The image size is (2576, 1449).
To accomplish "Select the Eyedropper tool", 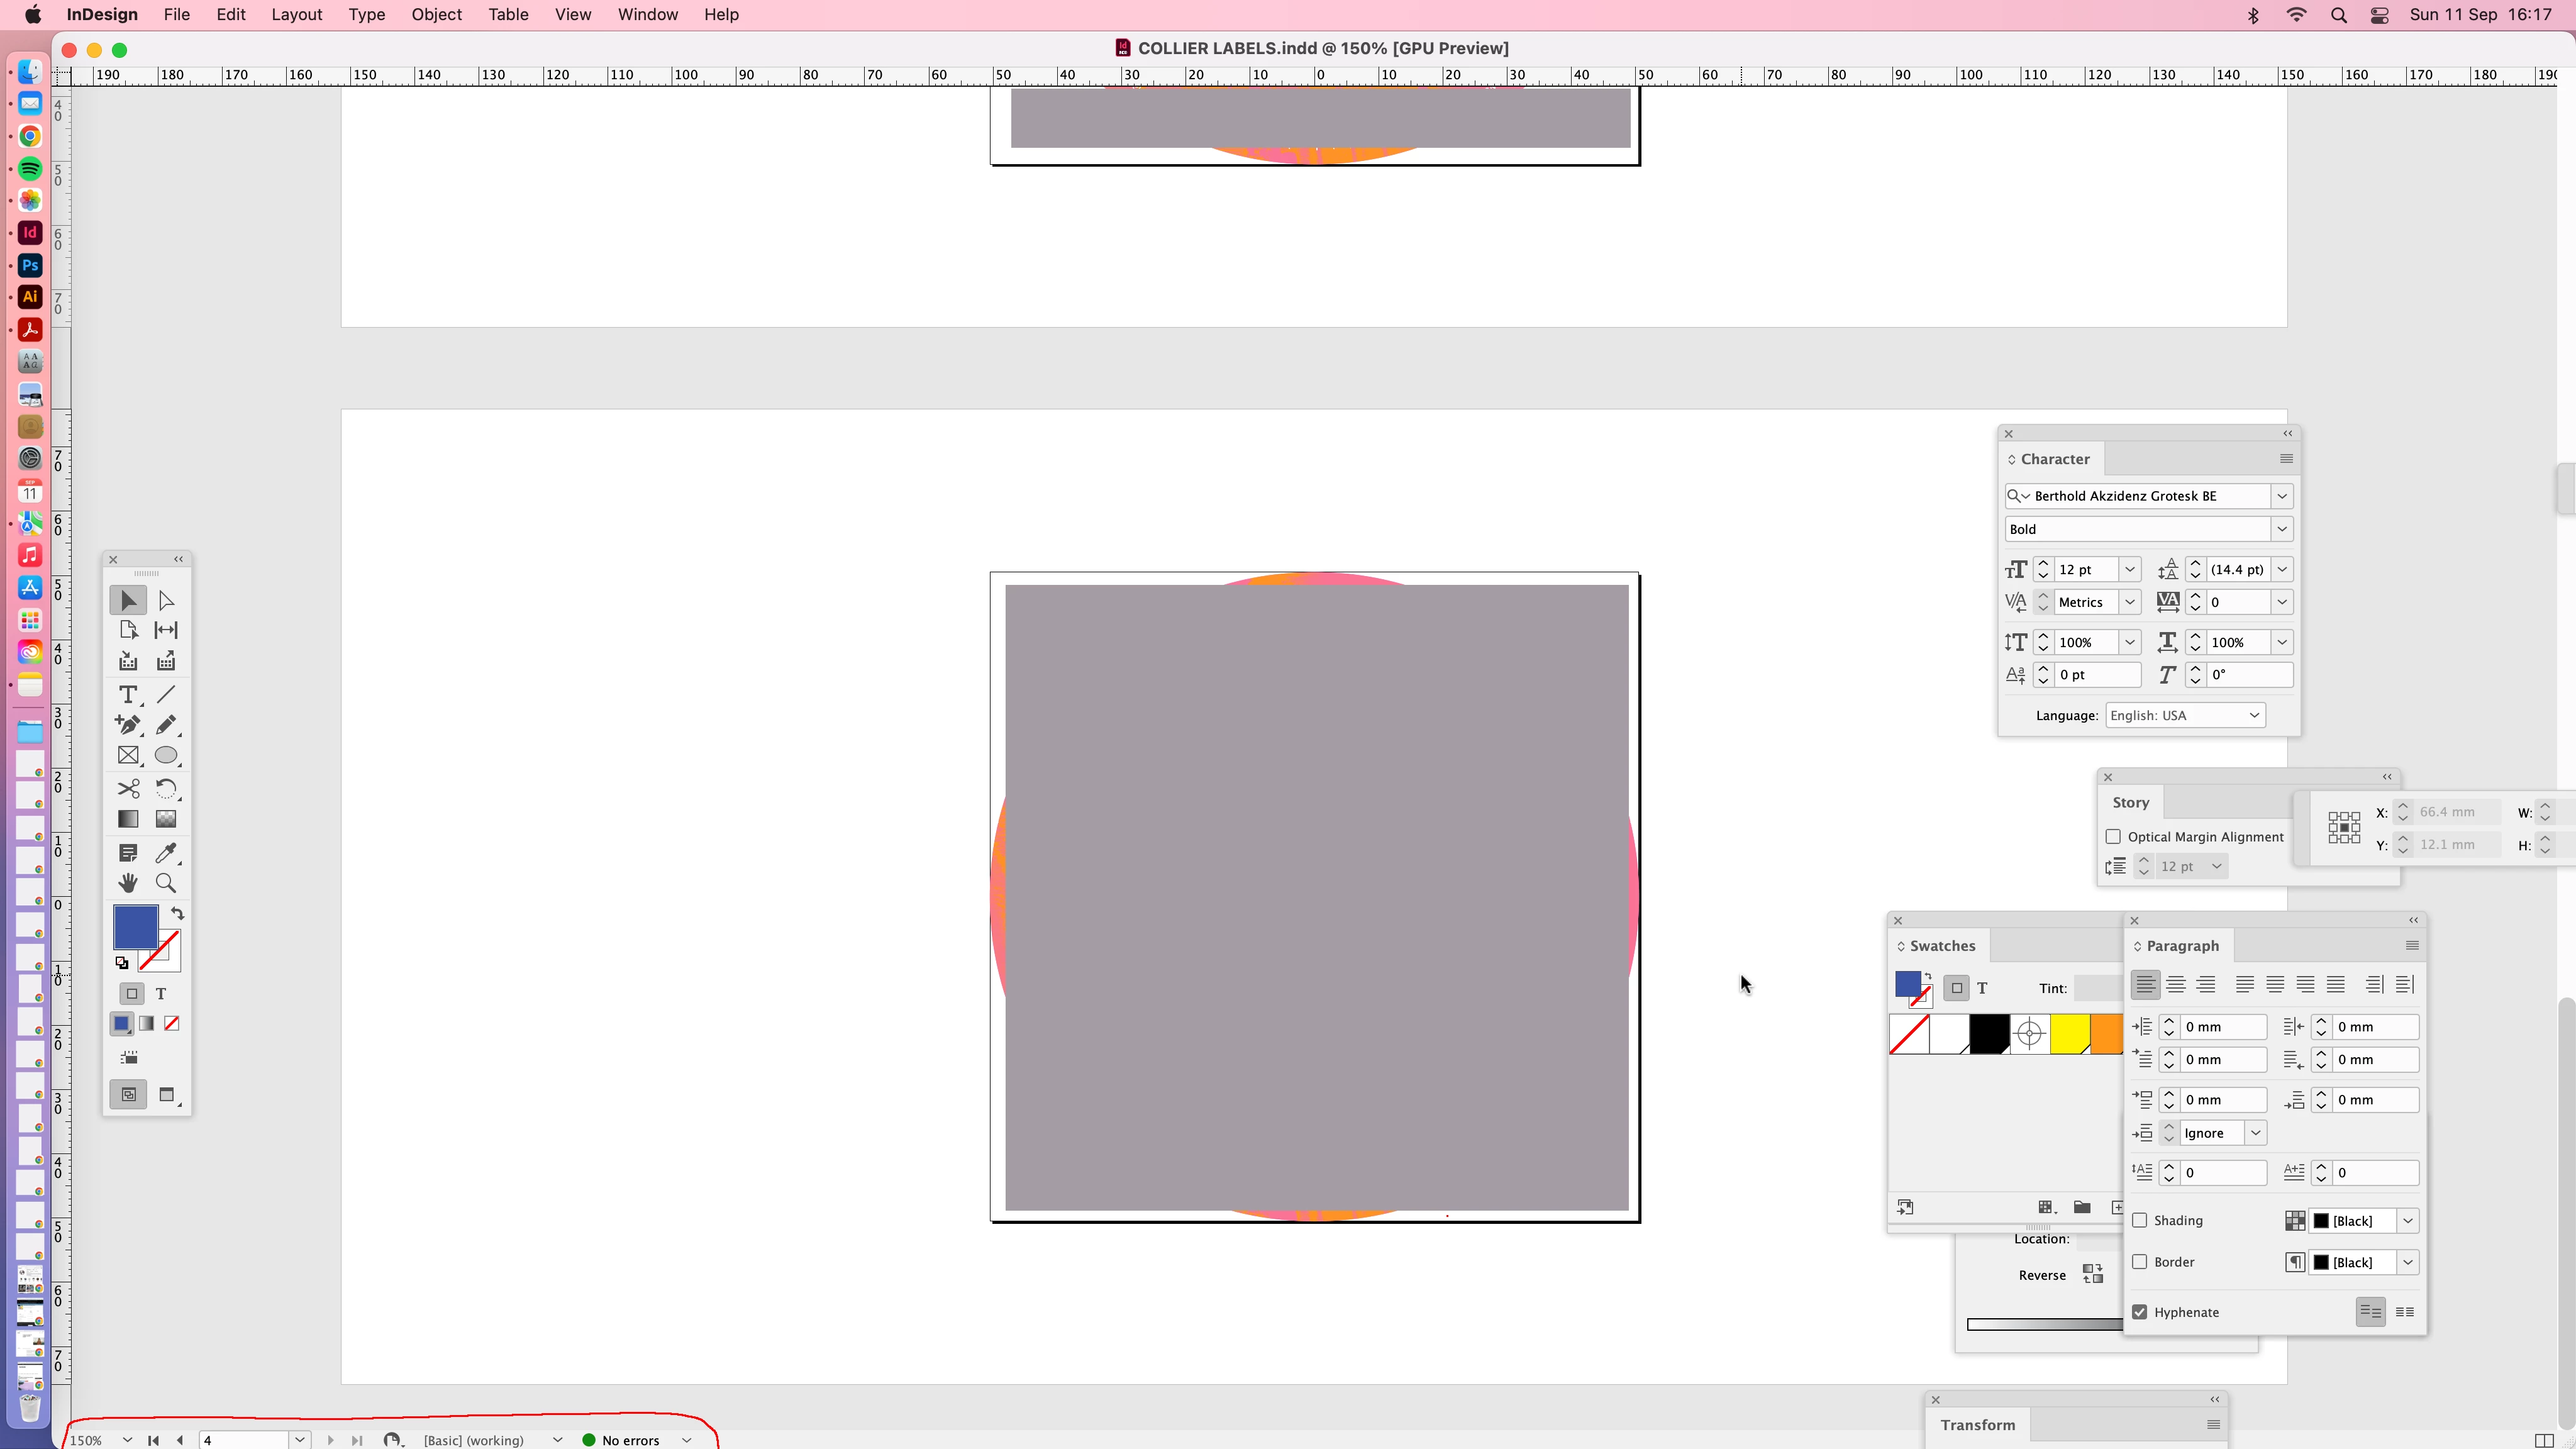I will pyautogui.click(x=166, y=853).
